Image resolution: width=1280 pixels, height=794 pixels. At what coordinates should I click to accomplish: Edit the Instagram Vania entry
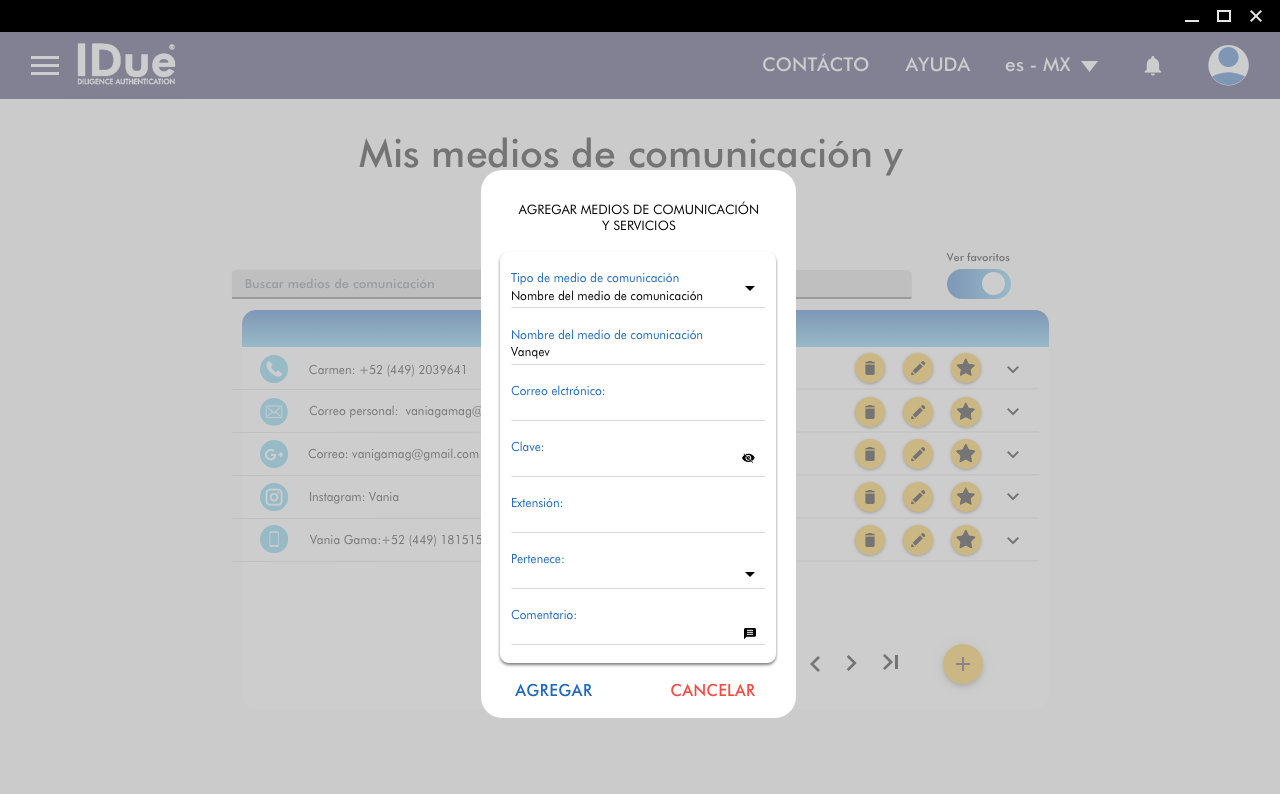(917, 497)
